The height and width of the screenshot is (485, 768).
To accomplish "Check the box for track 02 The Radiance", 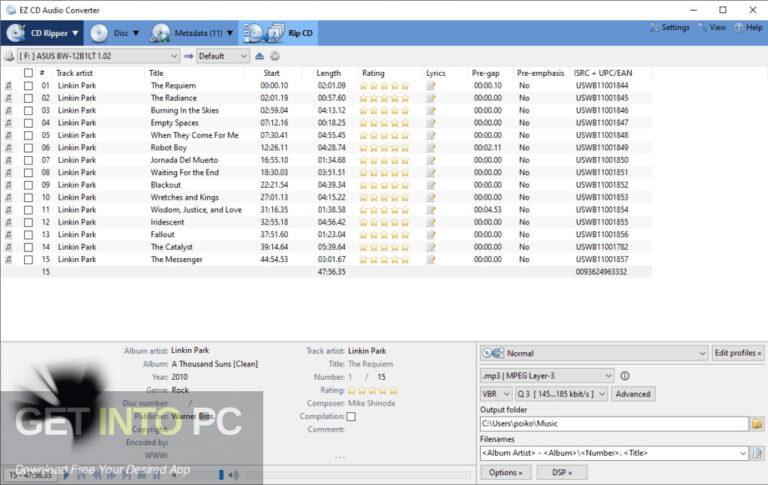I will (28, 98).
